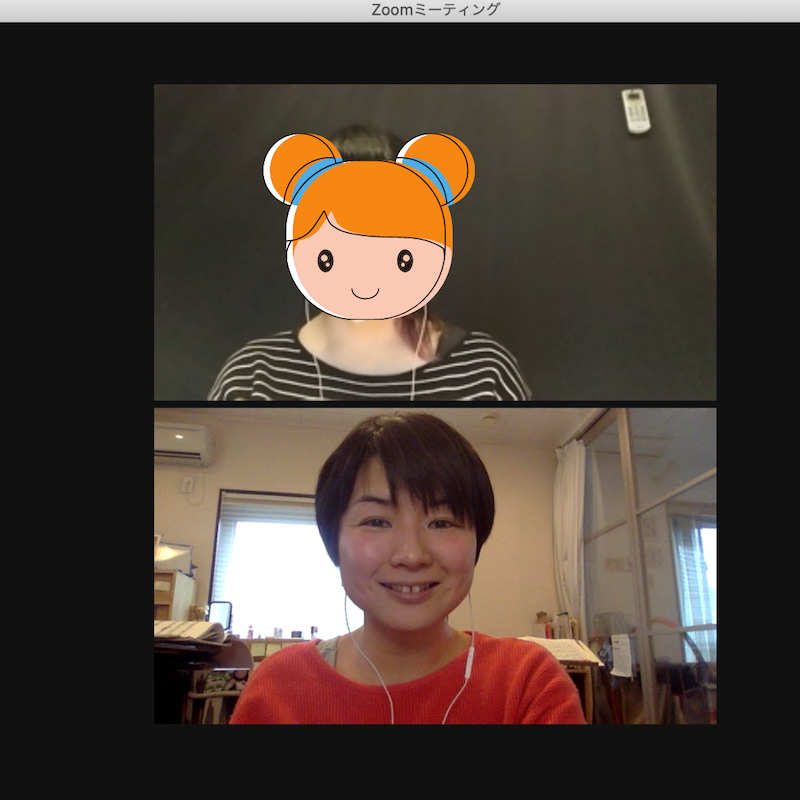The height and width of the screenshot is (800, 800).
Task: Click the air conditioner in bottom video
Action: pyautogui.click(x=182, y=442)
